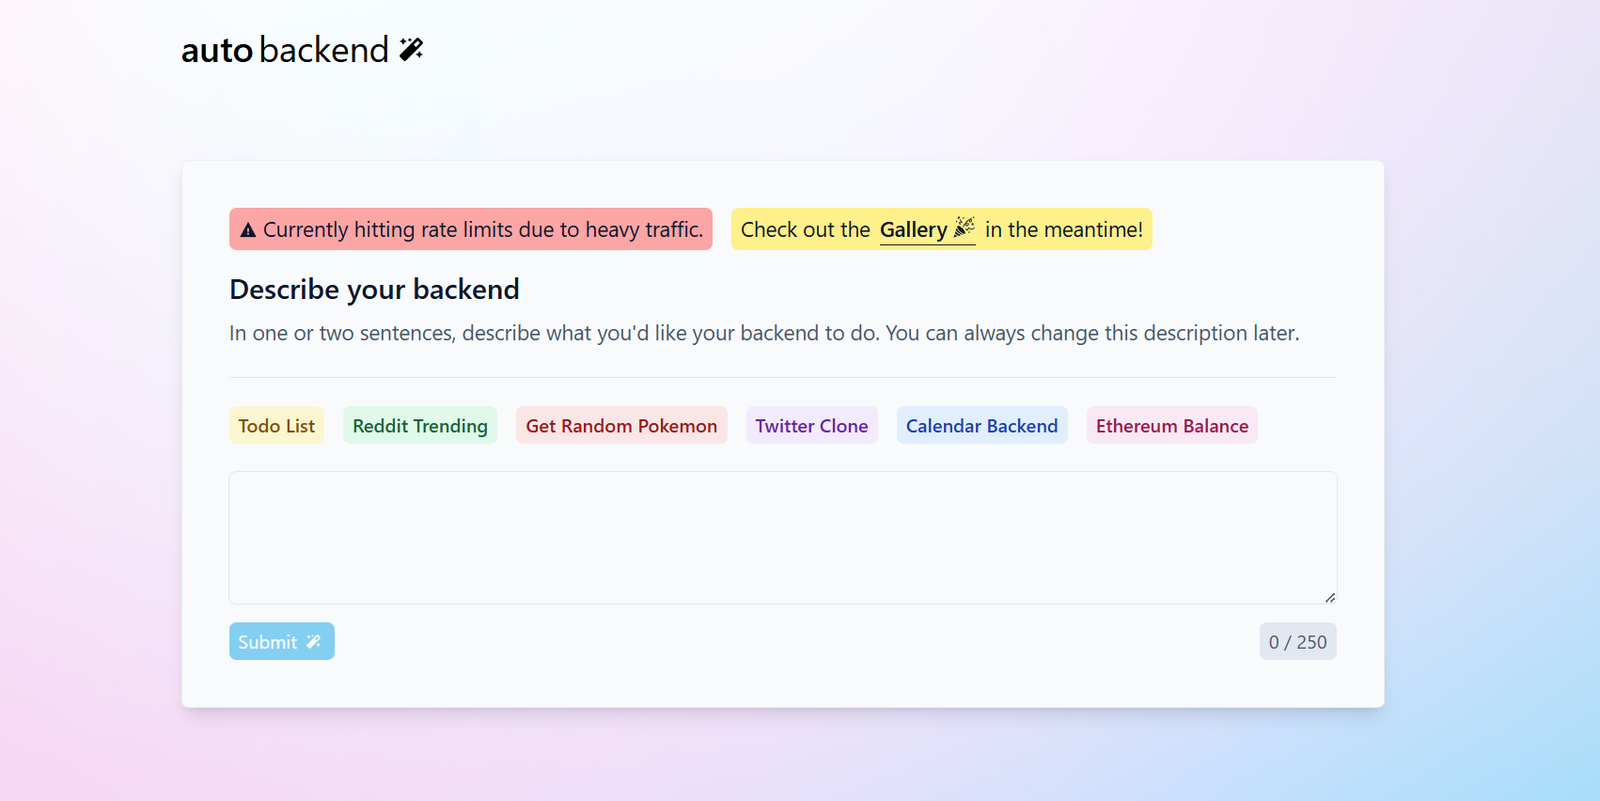The width and height of the screenshot is (1600, 801).
Task: Pick the Get Random Pokemon example
Action: pyautogui.click(x=621, y=426)
